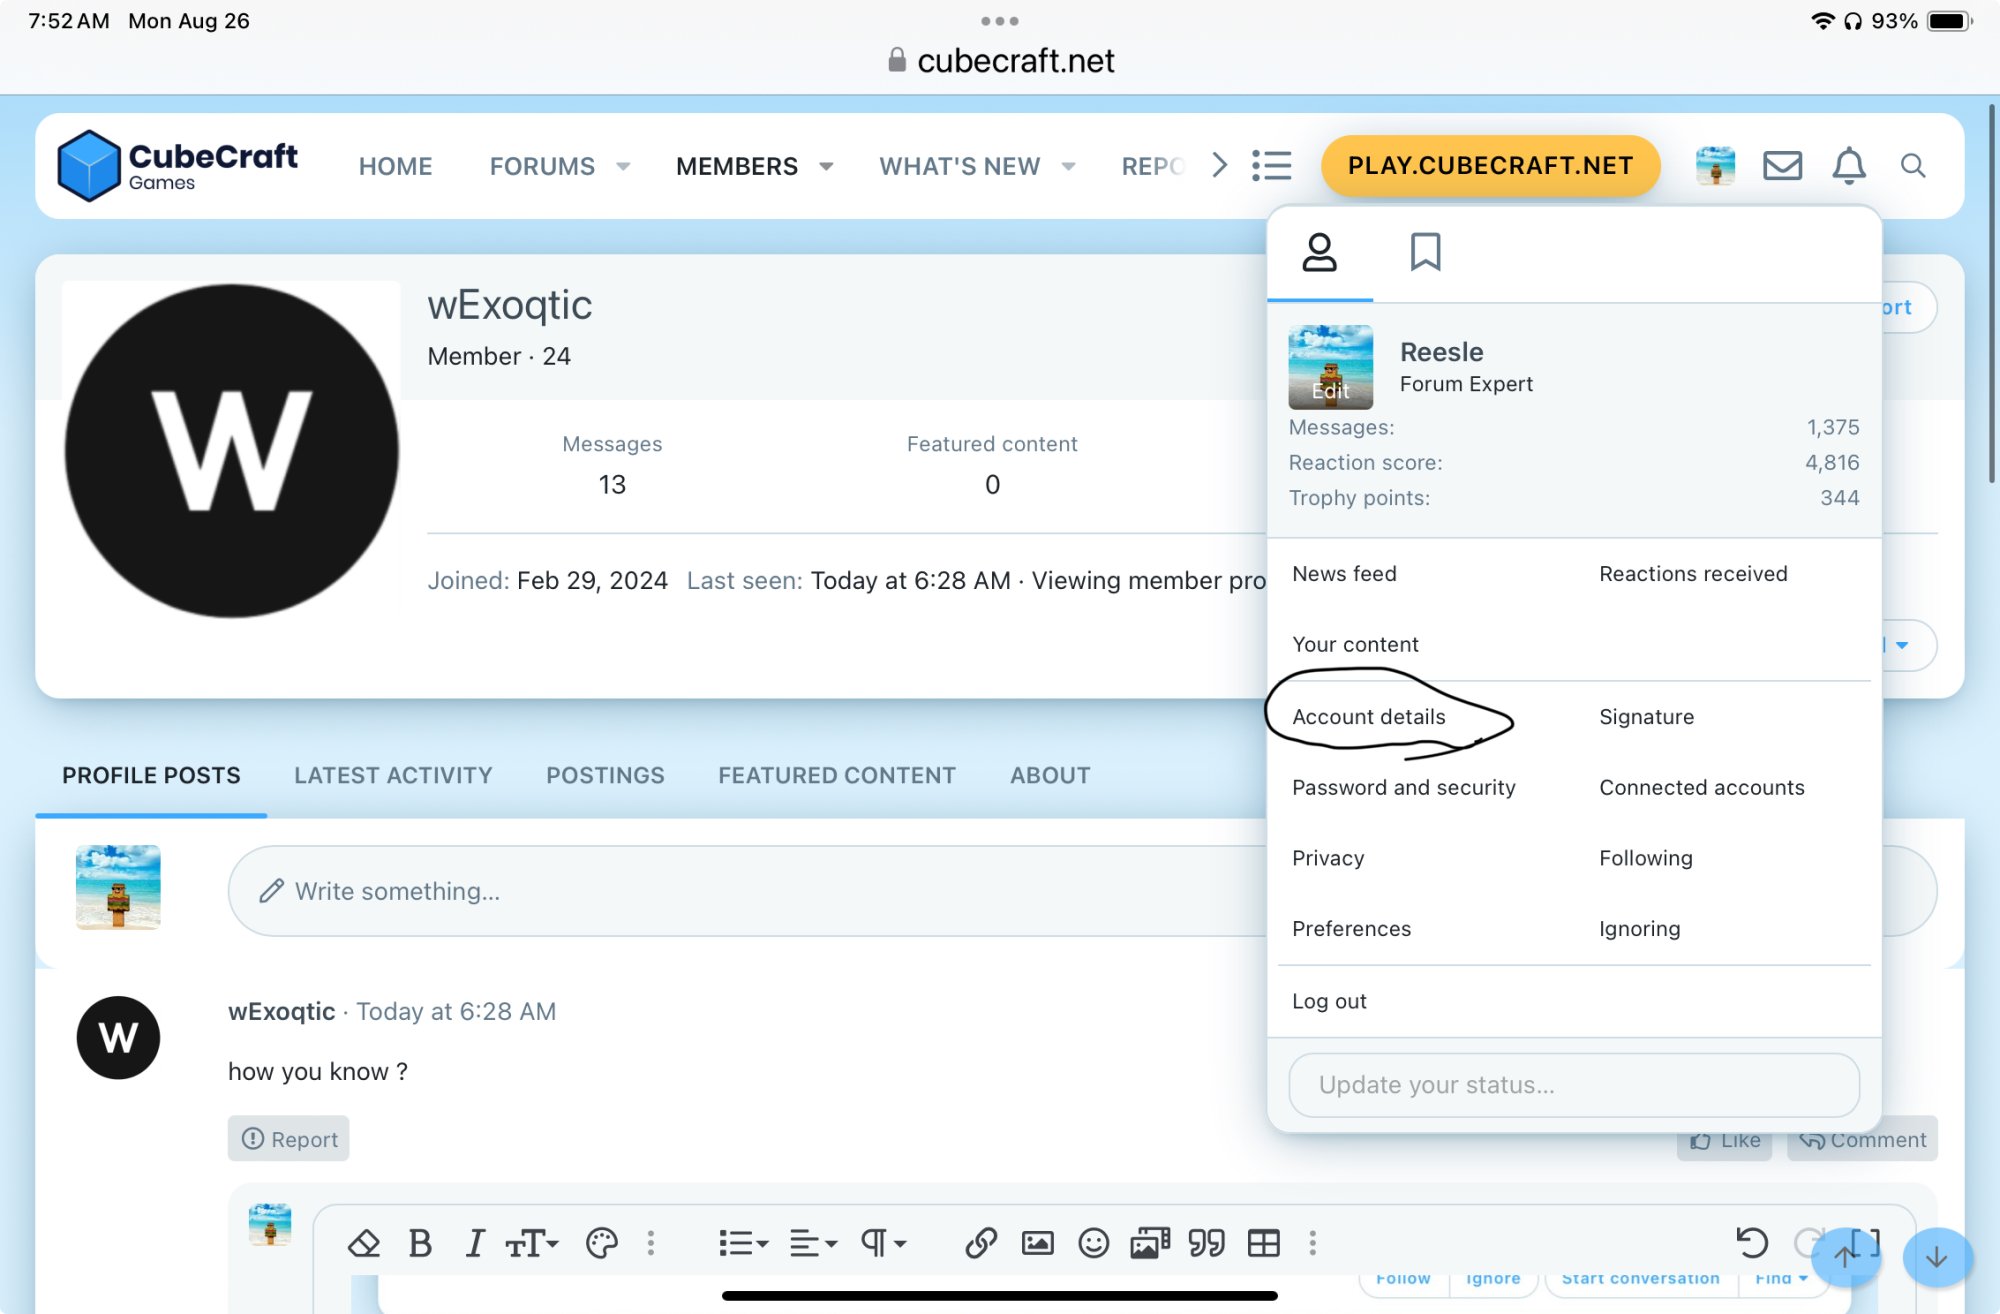Open more insert options dots
The image size is (2000, 1314).
pos(1313,1243)
